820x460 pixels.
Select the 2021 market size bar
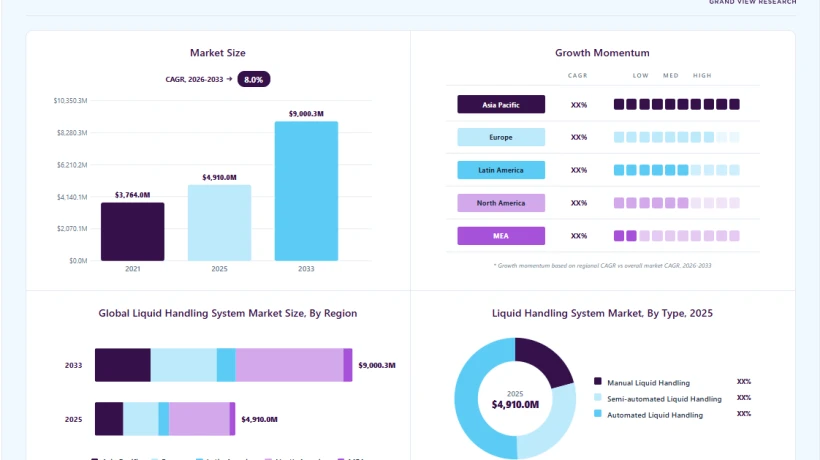(132, 232)
